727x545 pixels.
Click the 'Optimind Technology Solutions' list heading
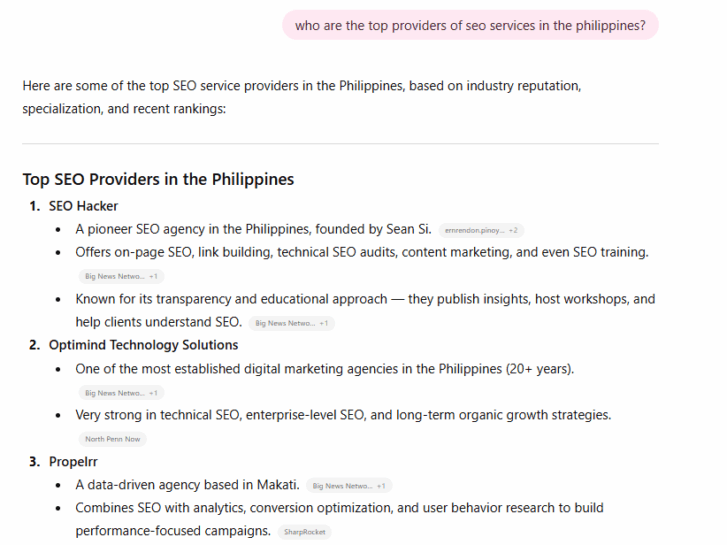click(143, 345)
